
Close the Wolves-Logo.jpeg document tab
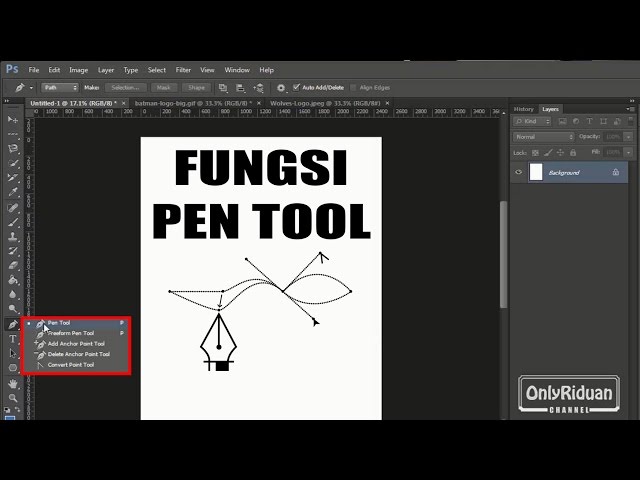[387, 103]
